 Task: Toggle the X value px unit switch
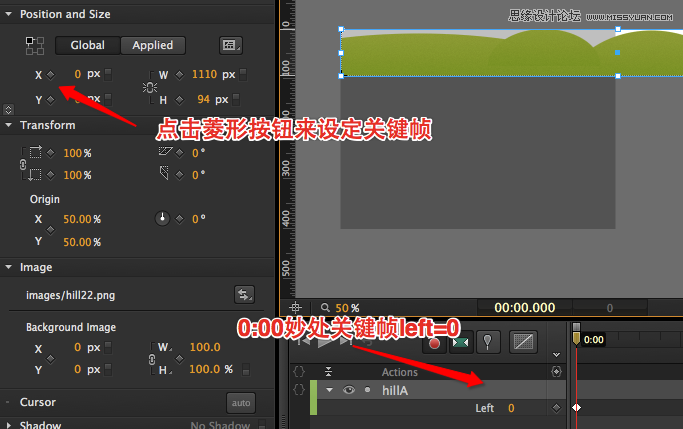108,74
